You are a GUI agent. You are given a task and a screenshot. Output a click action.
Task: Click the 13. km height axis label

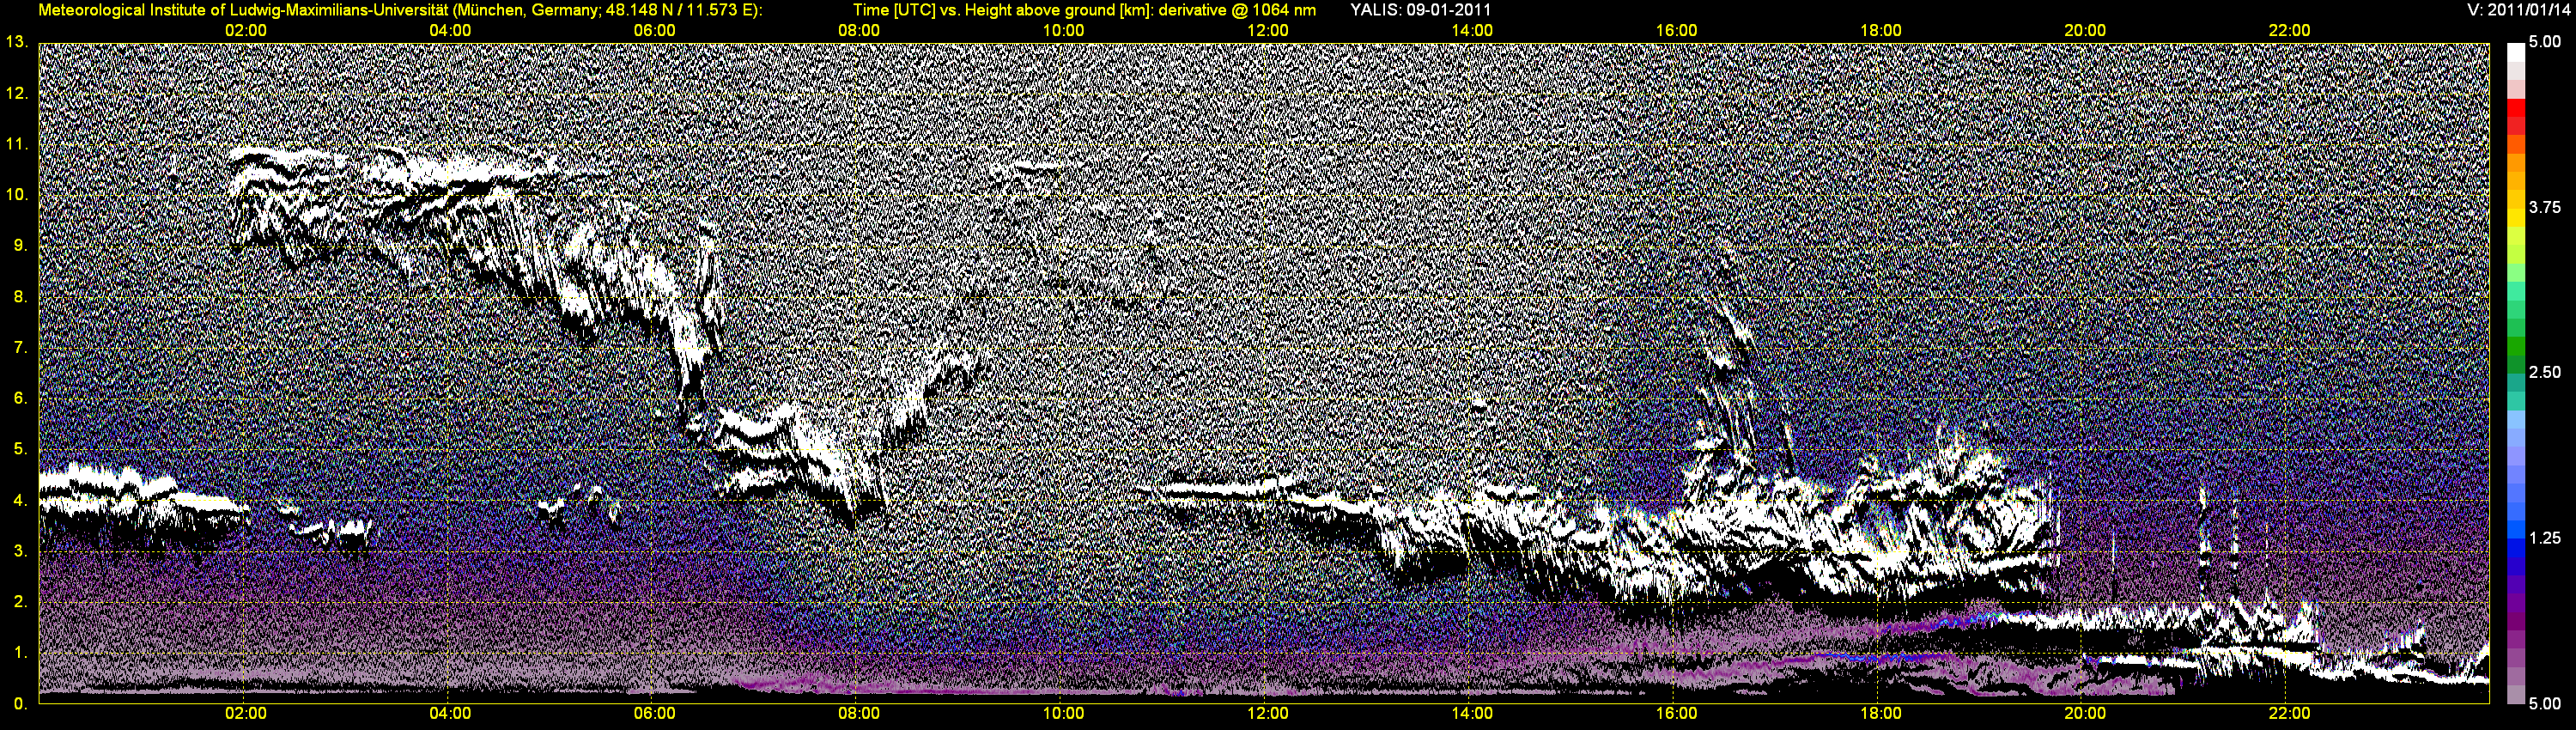(16, 42)
